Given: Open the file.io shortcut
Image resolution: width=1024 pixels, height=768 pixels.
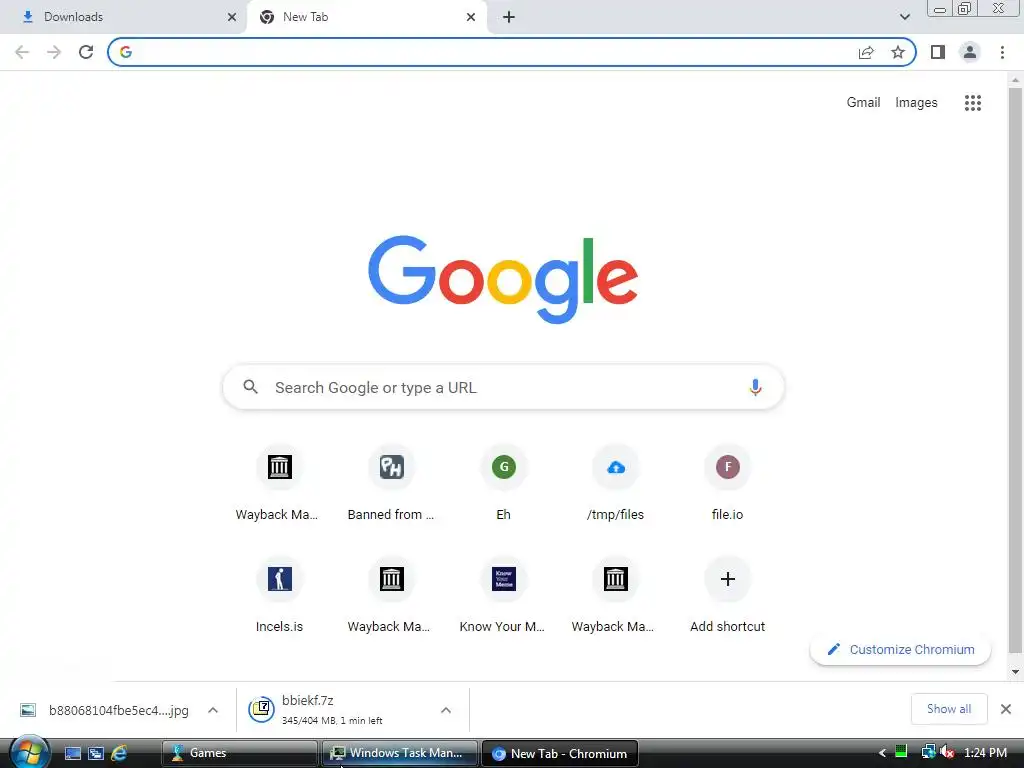Looking at the screenshot, I should coord(728,485).
